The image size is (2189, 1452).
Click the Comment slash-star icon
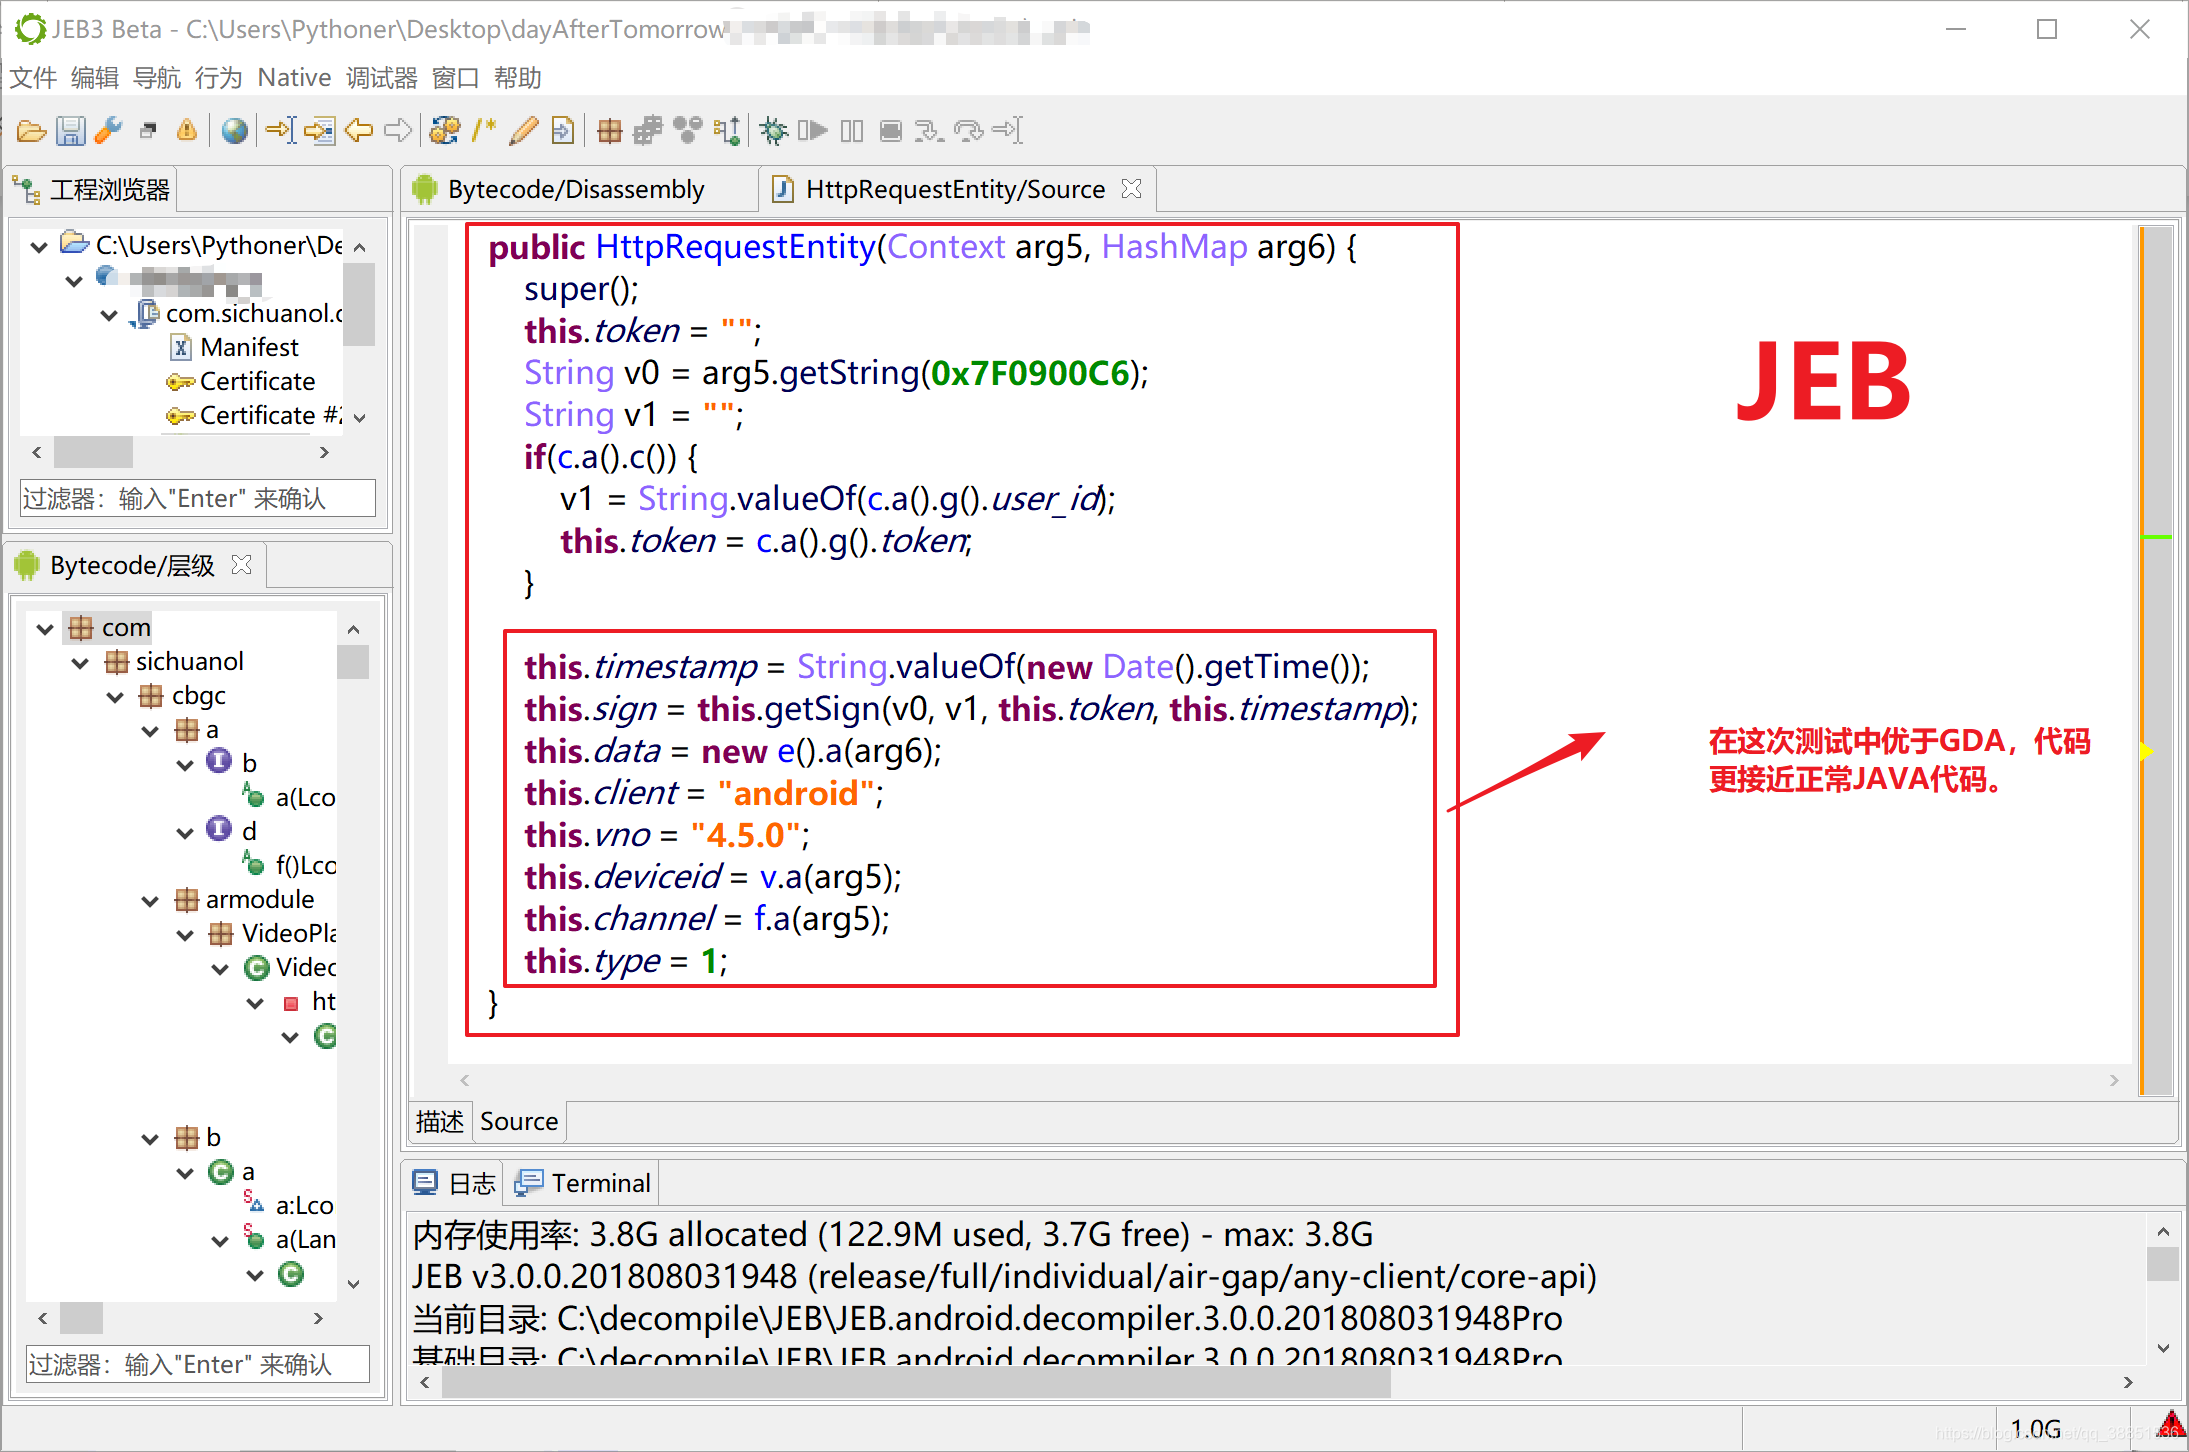484,131
